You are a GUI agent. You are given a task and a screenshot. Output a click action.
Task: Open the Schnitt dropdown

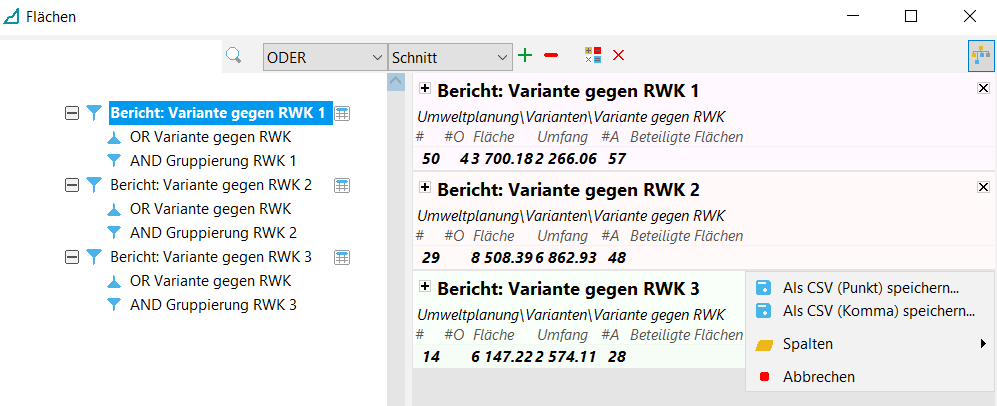pyautogui.click(x=449, y=58)
